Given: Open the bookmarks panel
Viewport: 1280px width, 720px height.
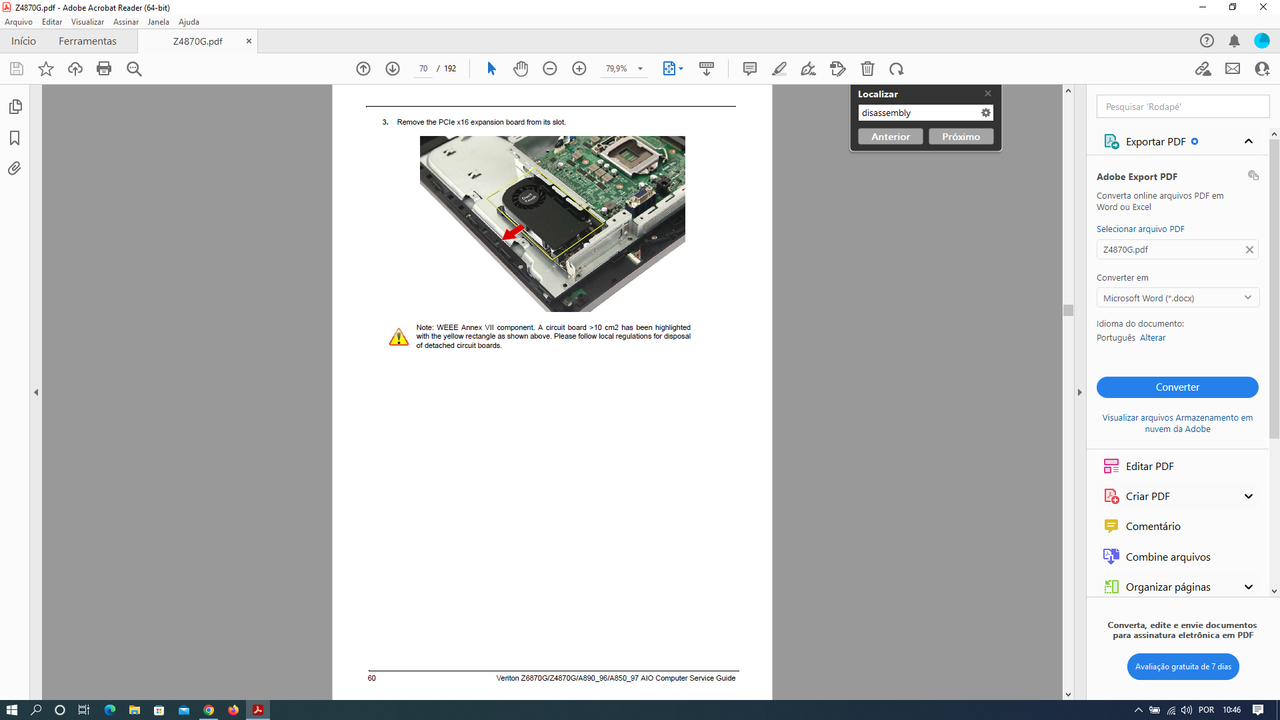Looking at the screenshot, I should pos(15,138).
